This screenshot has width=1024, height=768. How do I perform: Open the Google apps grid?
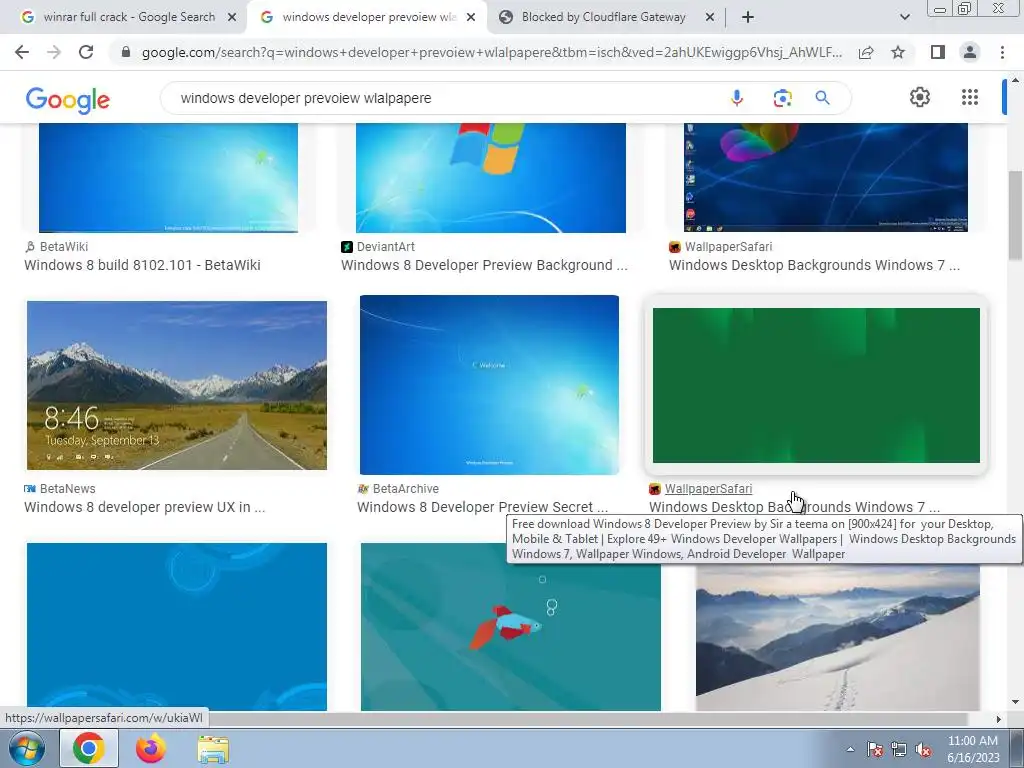coord(970,97)
